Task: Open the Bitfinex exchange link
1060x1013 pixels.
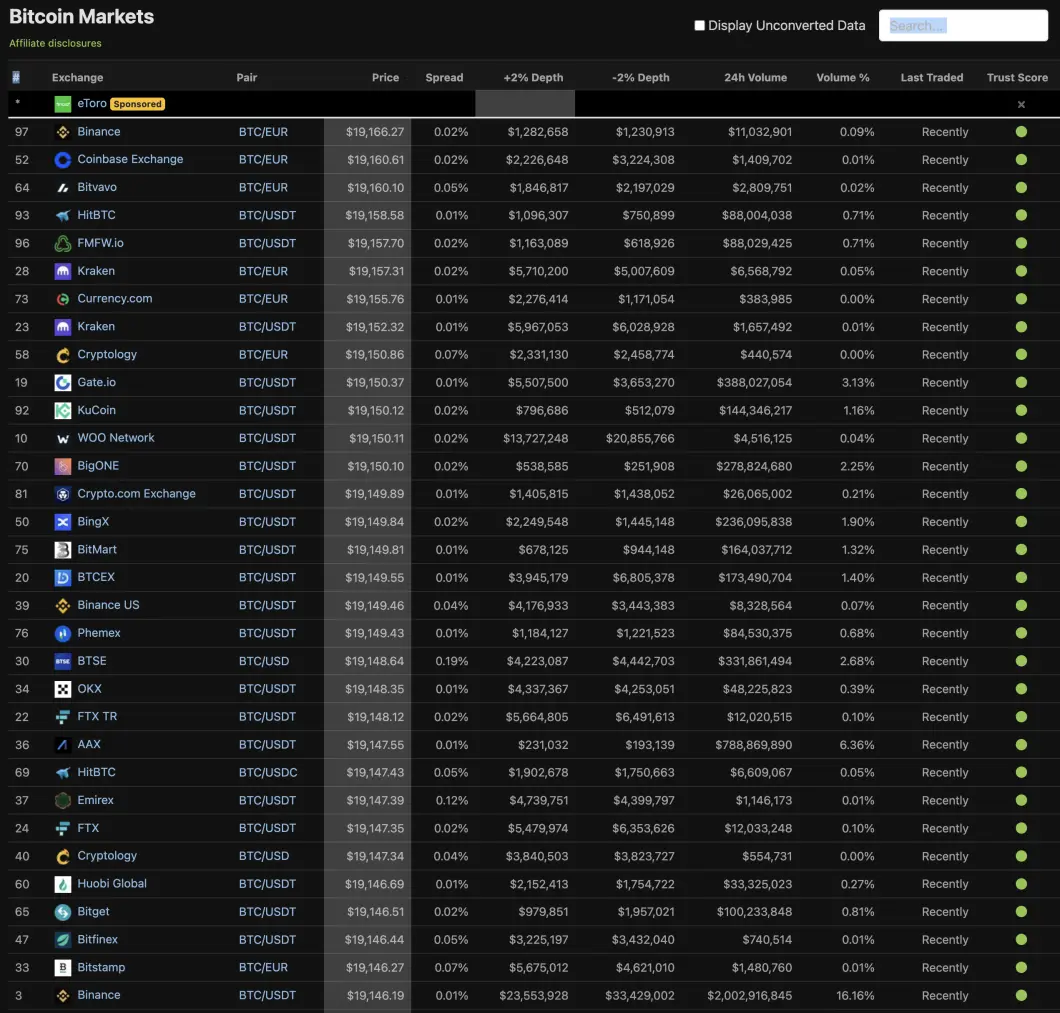Action: tap(97, 940)
